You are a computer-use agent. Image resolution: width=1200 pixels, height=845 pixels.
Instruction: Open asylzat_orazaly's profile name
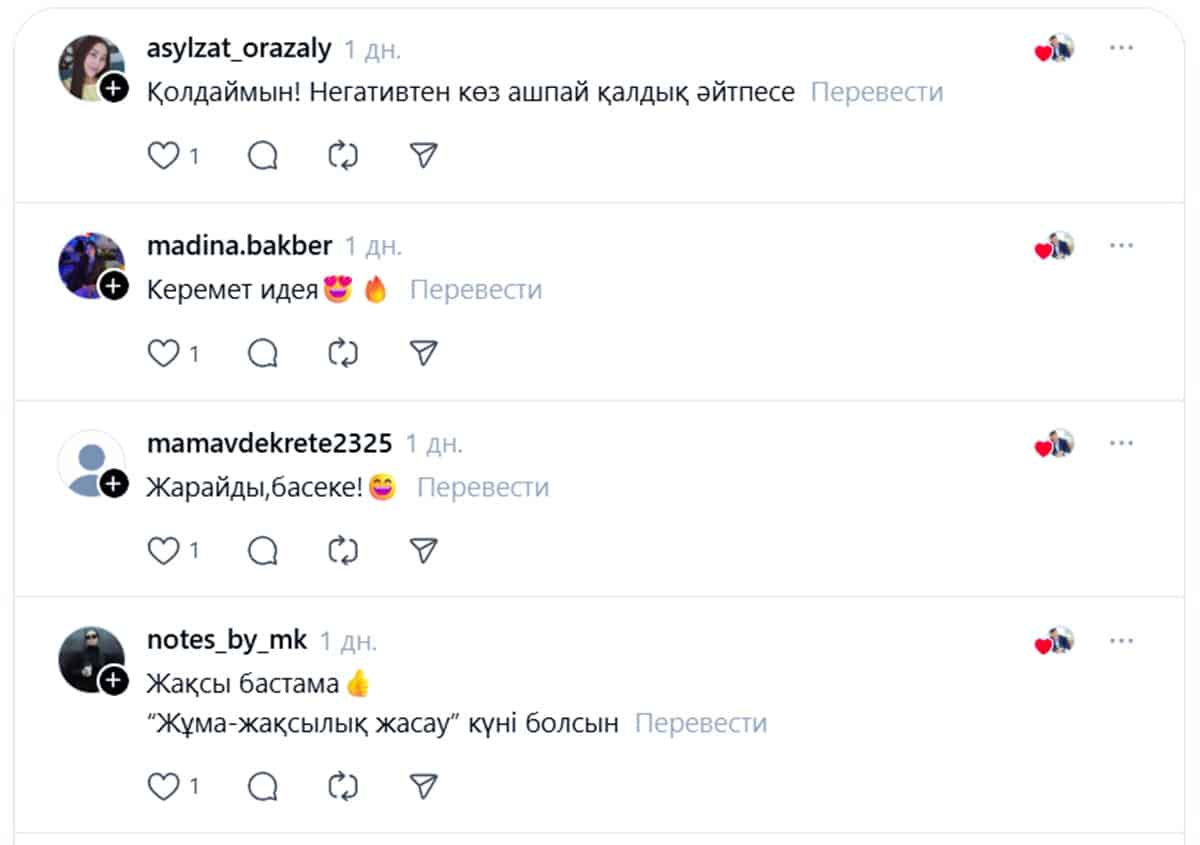[237, 47]
